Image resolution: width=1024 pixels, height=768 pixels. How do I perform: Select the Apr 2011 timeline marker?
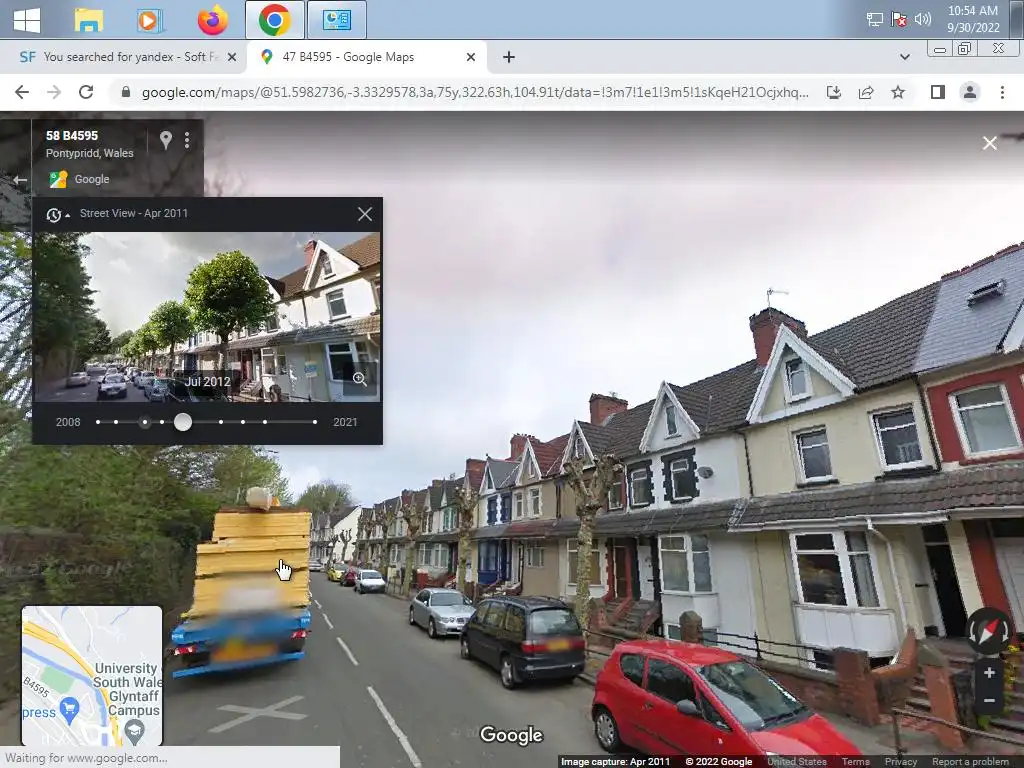click(x=145, y=422)
